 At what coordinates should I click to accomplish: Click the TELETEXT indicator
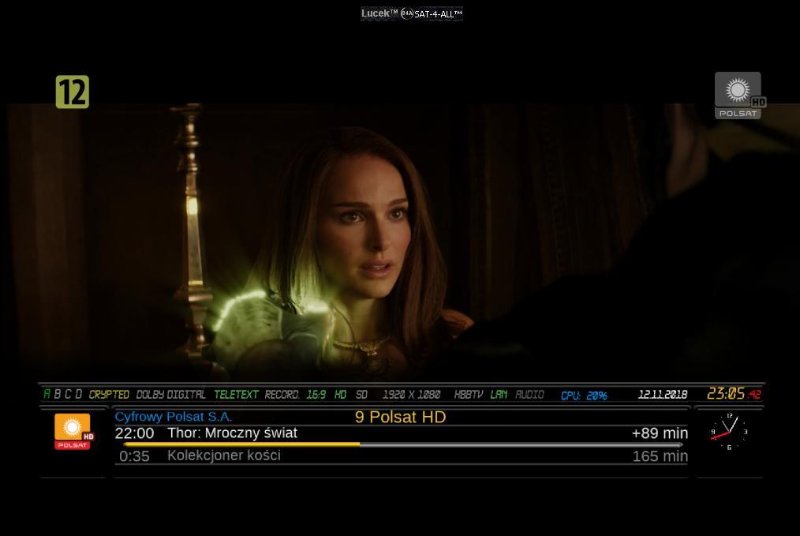coord(236,394)
